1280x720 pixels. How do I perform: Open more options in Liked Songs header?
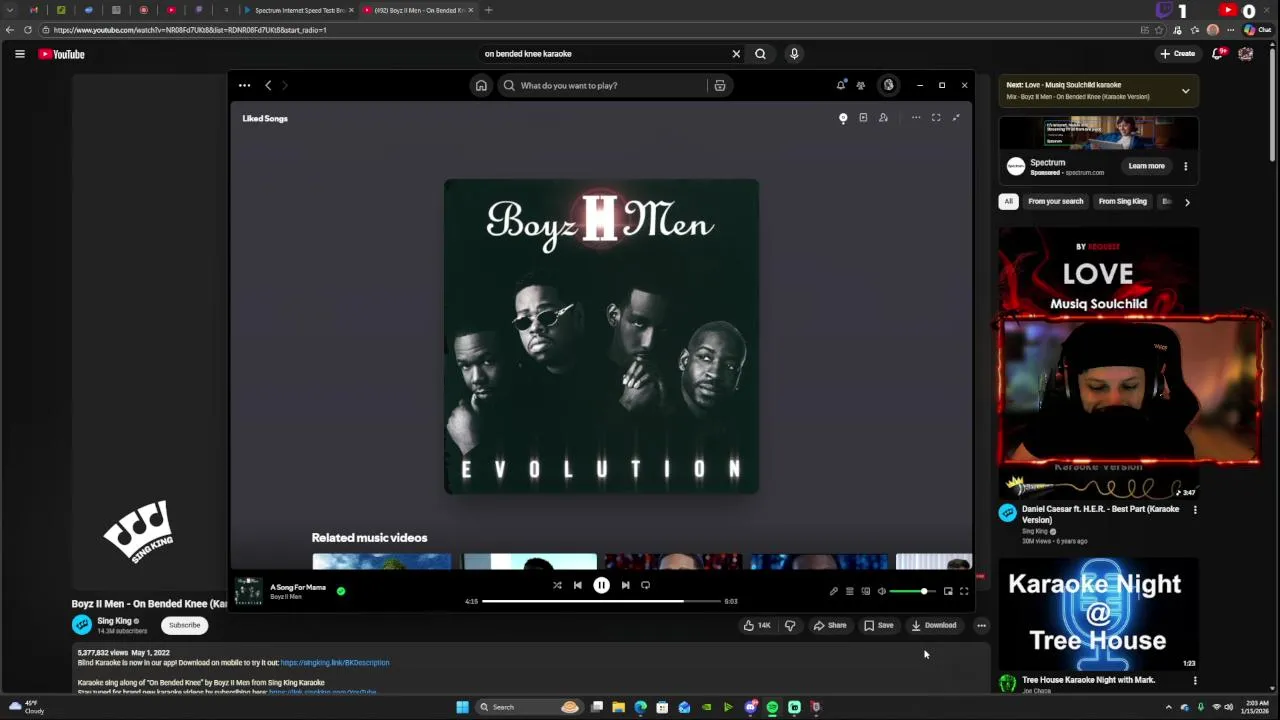[x=916, y=118]
